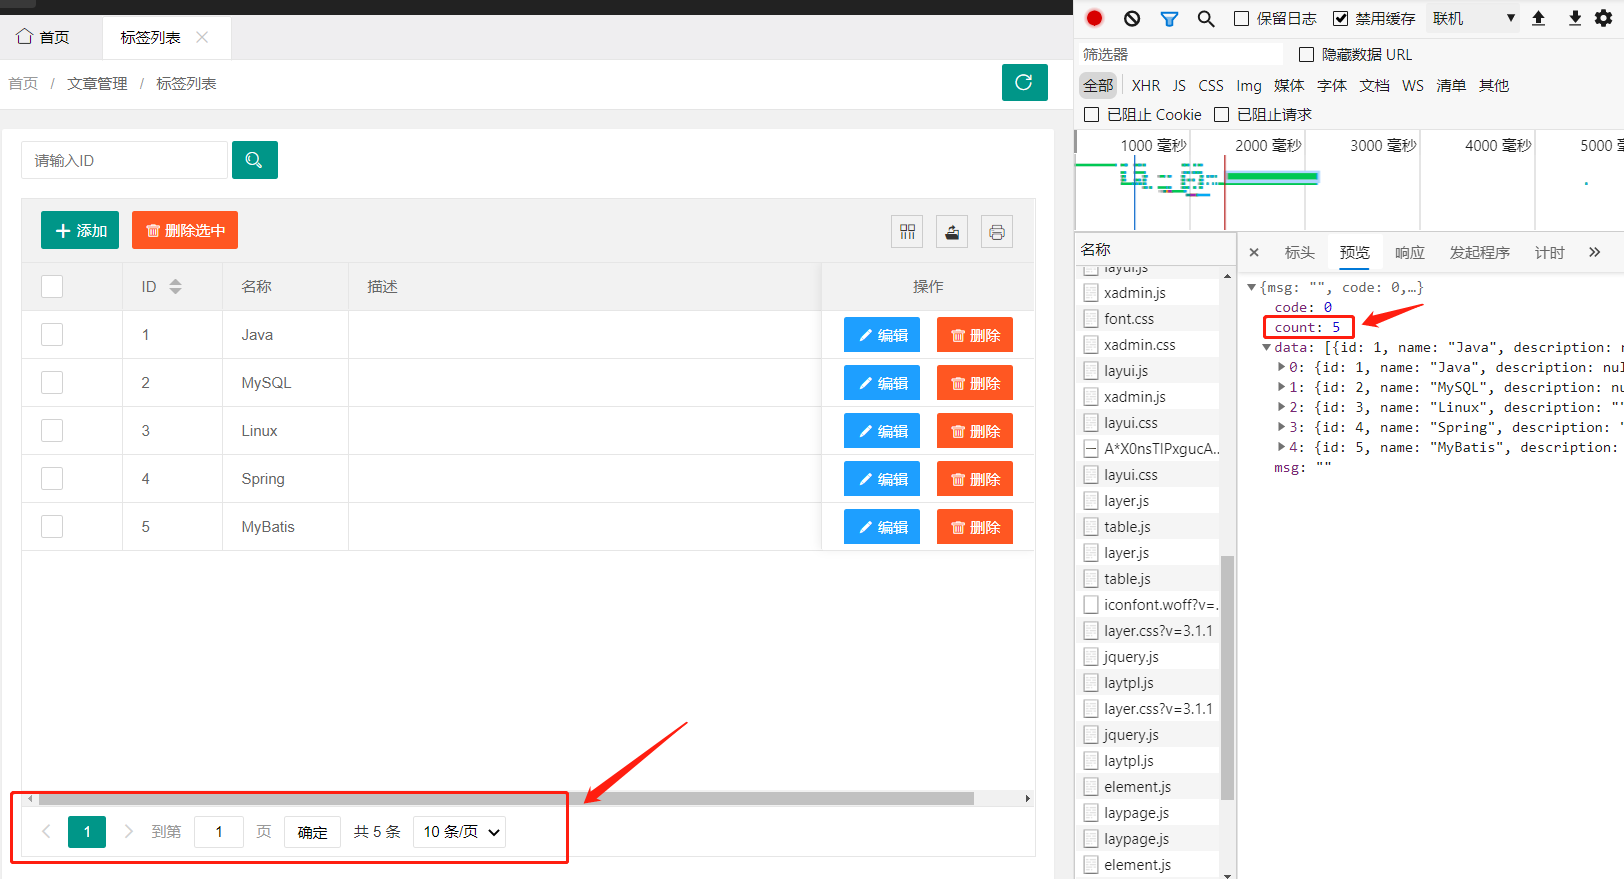Expand data item 3 named Spring
This screenshot has width=1624, height=879.
pyautogui.click(x=1281, y=427)
